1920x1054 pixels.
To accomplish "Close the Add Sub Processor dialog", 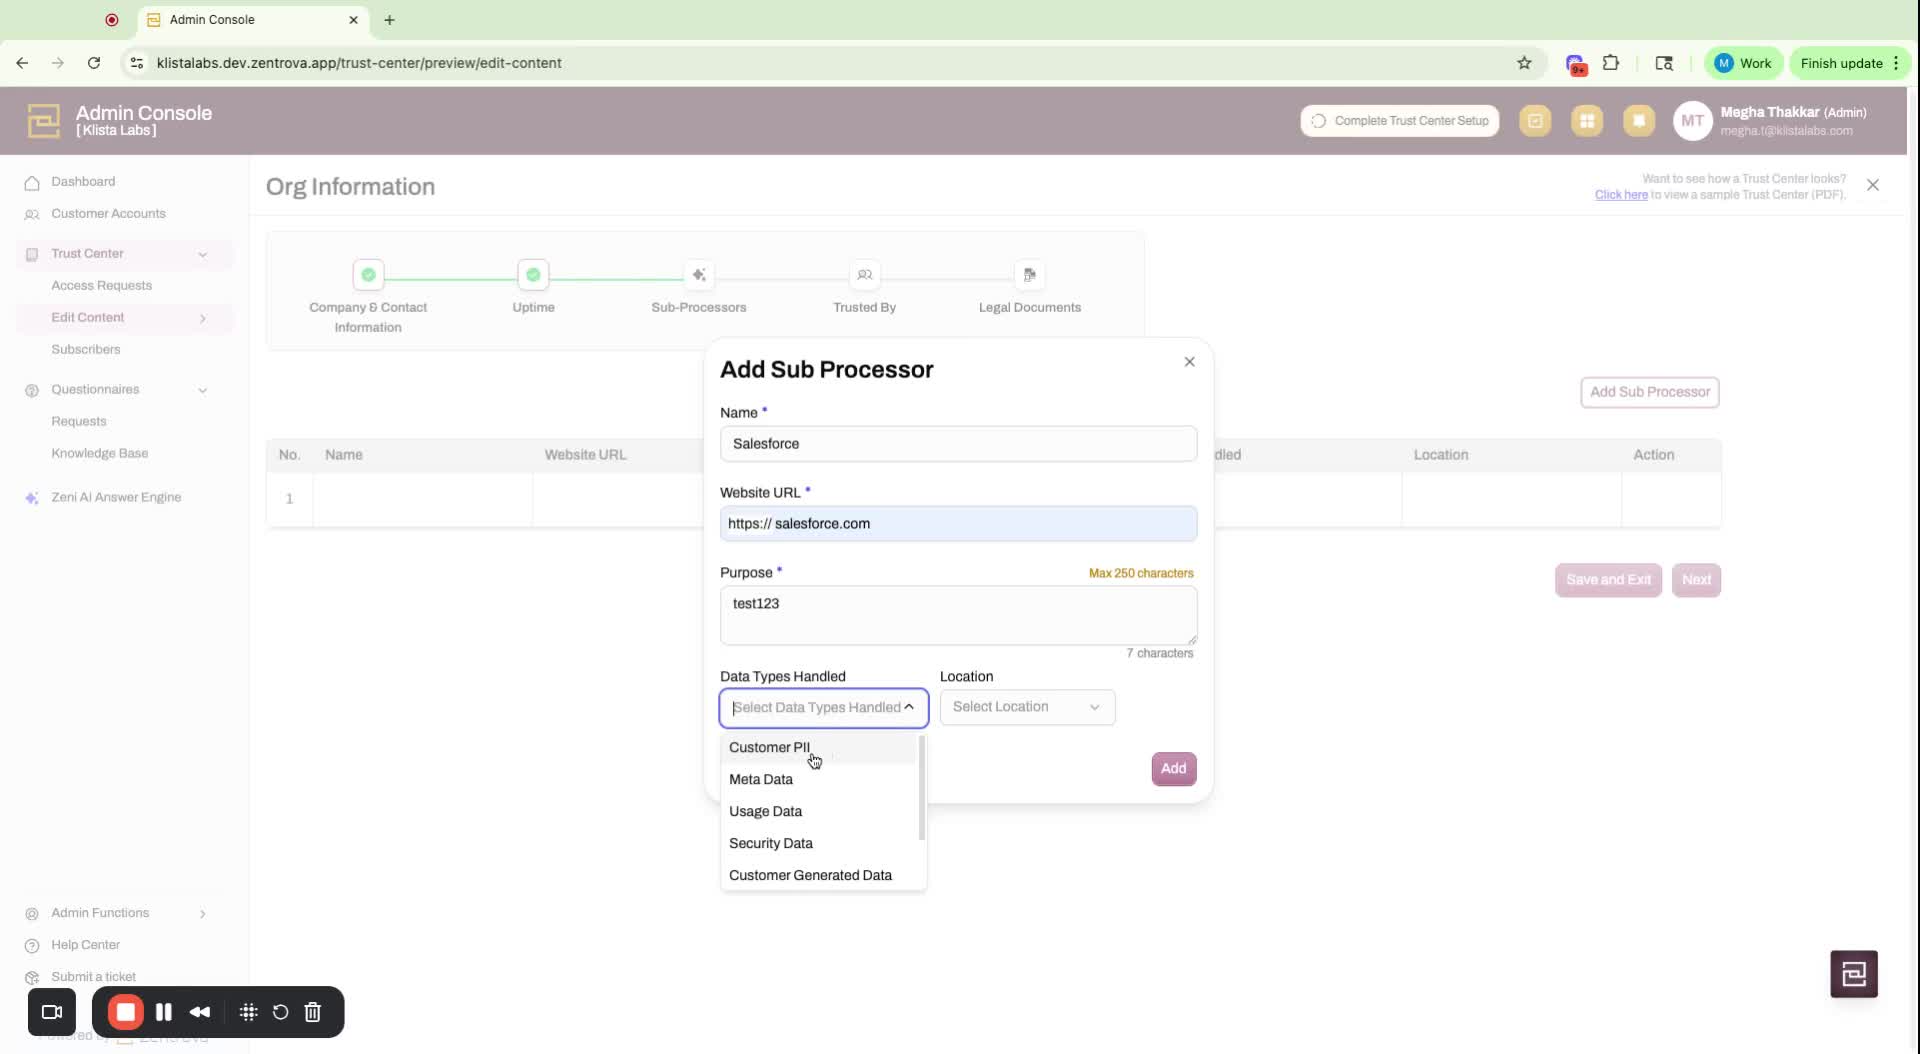I will (1189, 362).
